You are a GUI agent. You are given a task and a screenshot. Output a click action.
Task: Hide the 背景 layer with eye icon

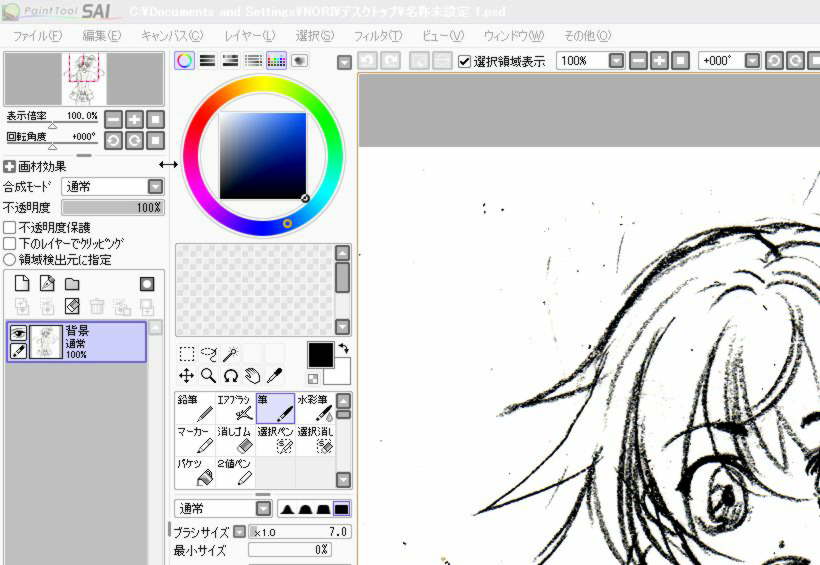point(18,333)
